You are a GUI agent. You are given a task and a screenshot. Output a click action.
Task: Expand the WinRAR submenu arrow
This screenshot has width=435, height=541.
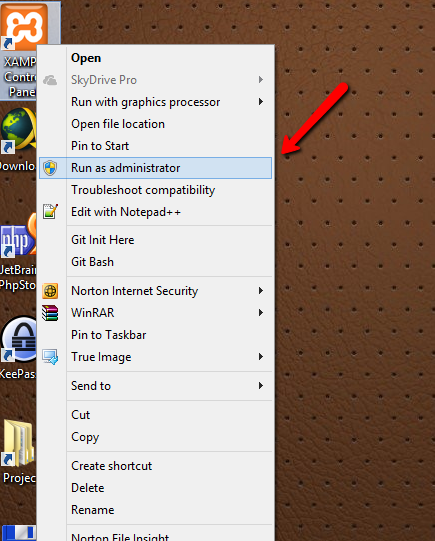click(261, 313)
